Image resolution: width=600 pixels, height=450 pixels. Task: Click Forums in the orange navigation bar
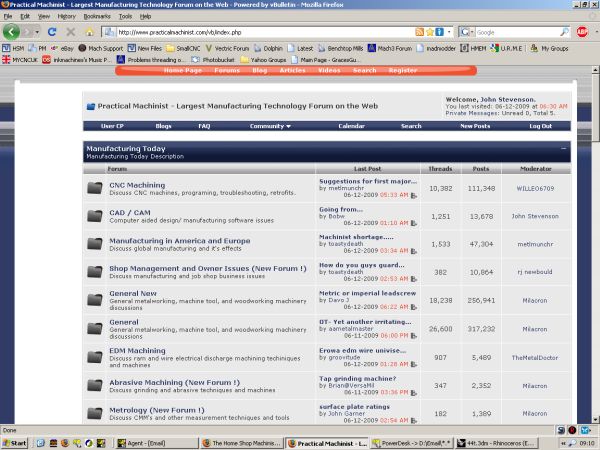point(227,70)
